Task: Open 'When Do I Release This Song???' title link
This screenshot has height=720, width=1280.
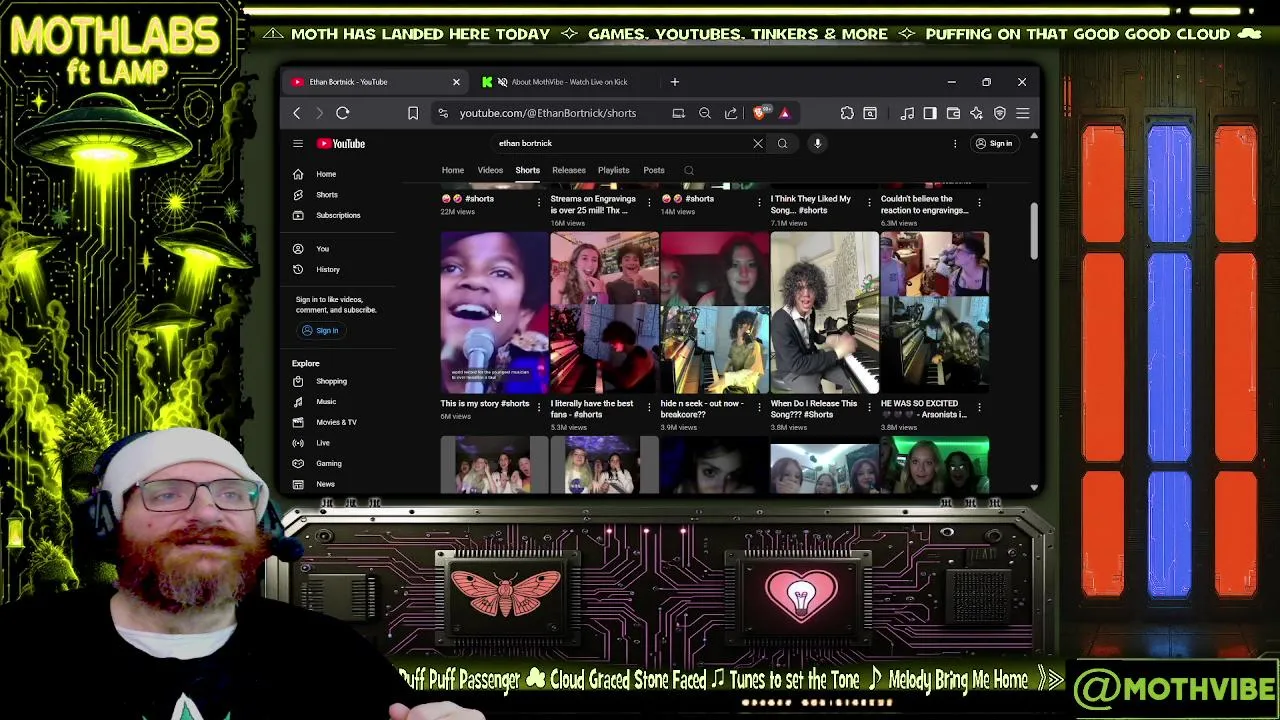Action: pos(813,409)
